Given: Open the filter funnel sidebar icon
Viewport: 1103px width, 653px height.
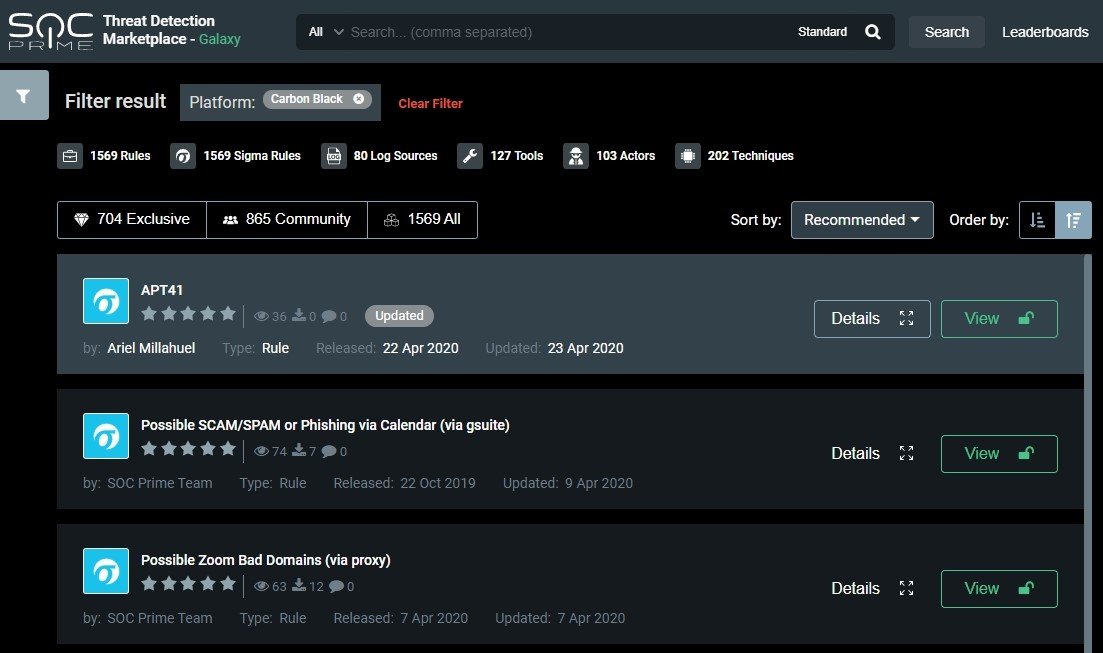Looking at the screenshot, I should click(x=23, y=96).
